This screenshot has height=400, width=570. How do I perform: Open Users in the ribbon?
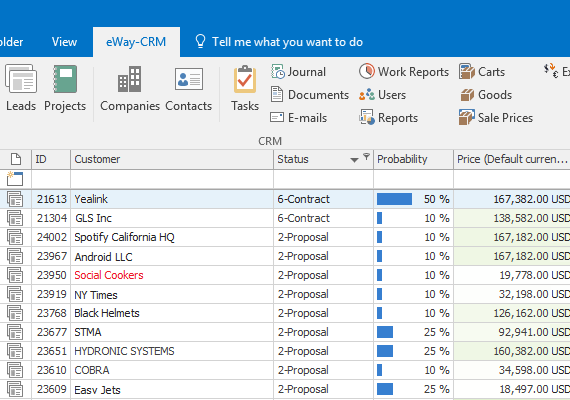click(382, 95)
